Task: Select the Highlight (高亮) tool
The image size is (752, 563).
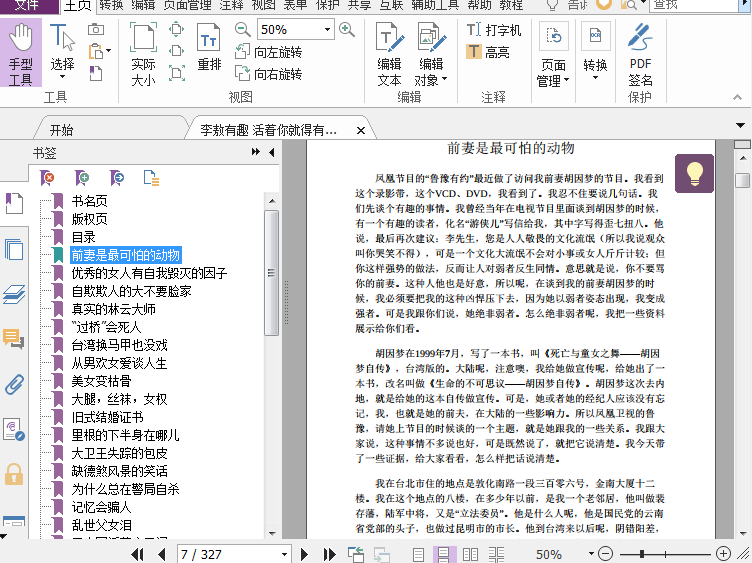Action: (487, 51)
